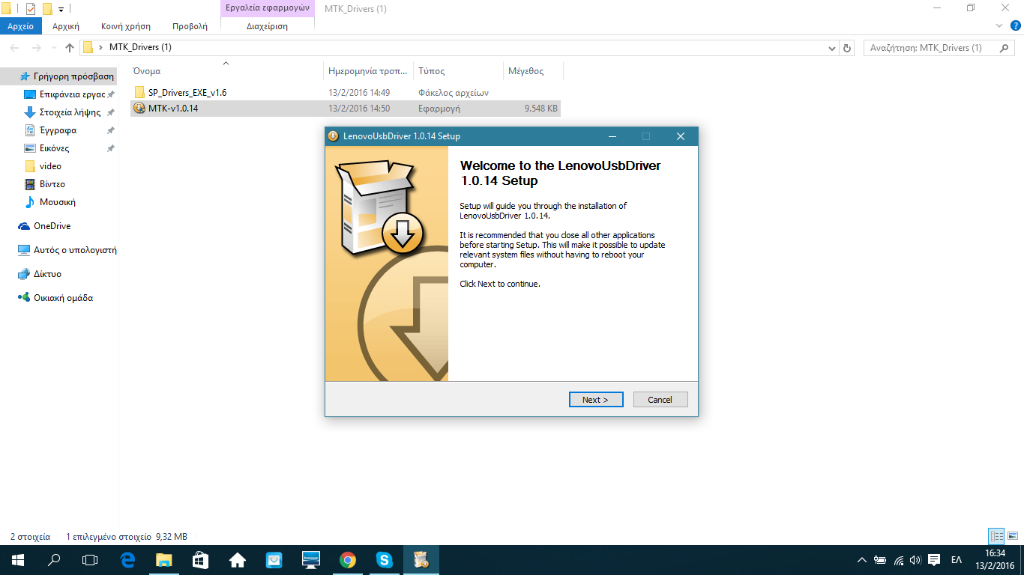
Task: Open the Windows Start menu
Action: coord(18,560)
